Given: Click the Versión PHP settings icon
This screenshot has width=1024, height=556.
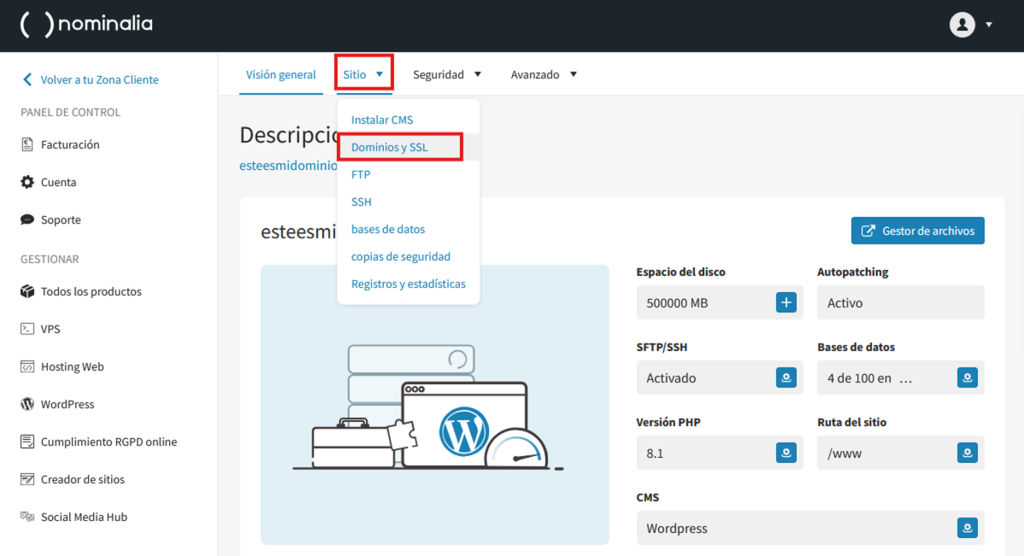Looking at the screenshot, I should [786, 453].
